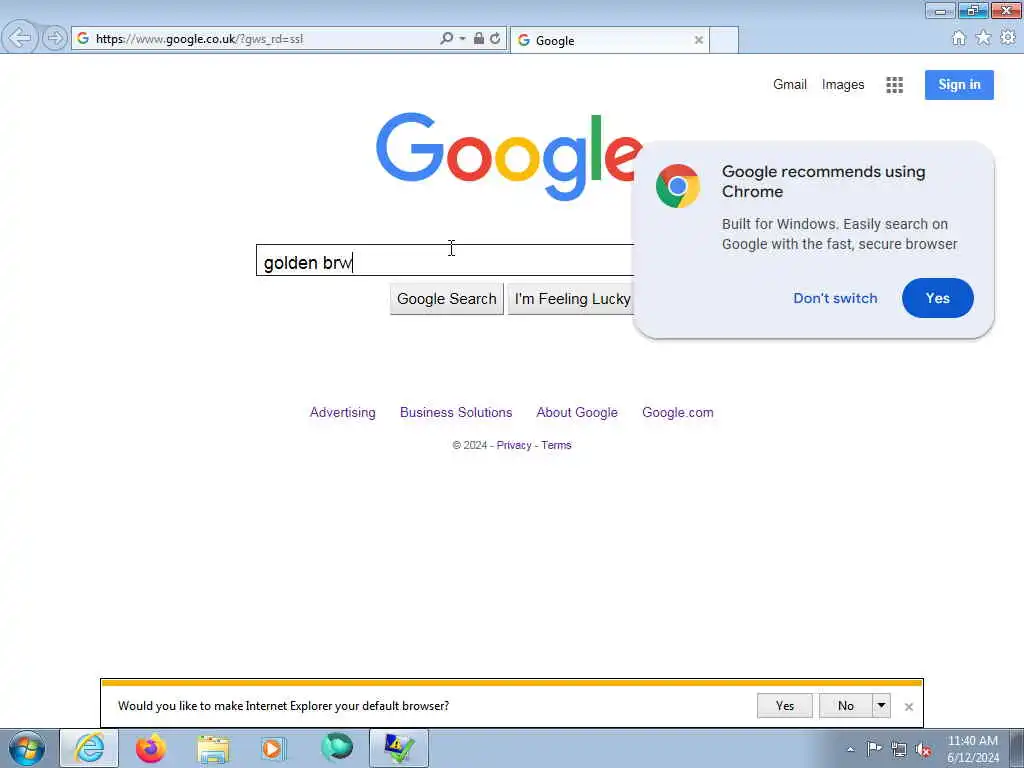Open the Tools gear menu
Viewport: 1024px width, 768px height.
(x=1008, y=38)
